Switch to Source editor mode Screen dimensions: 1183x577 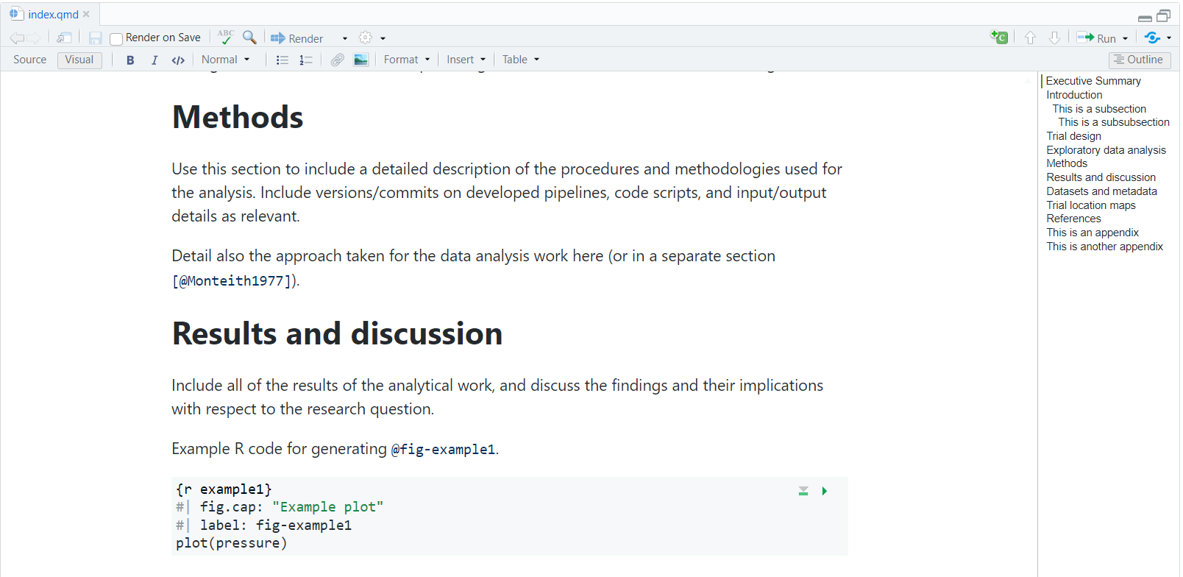[x=30, y=60]
